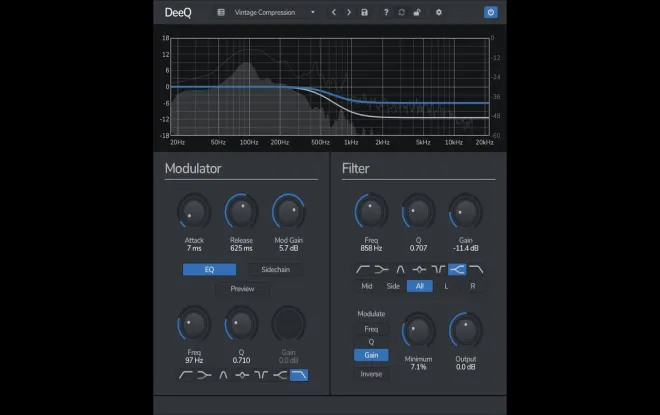Select Modulator peak bell filter shape
Viewport: 660px width, 415px height.
tap(242, 375)
